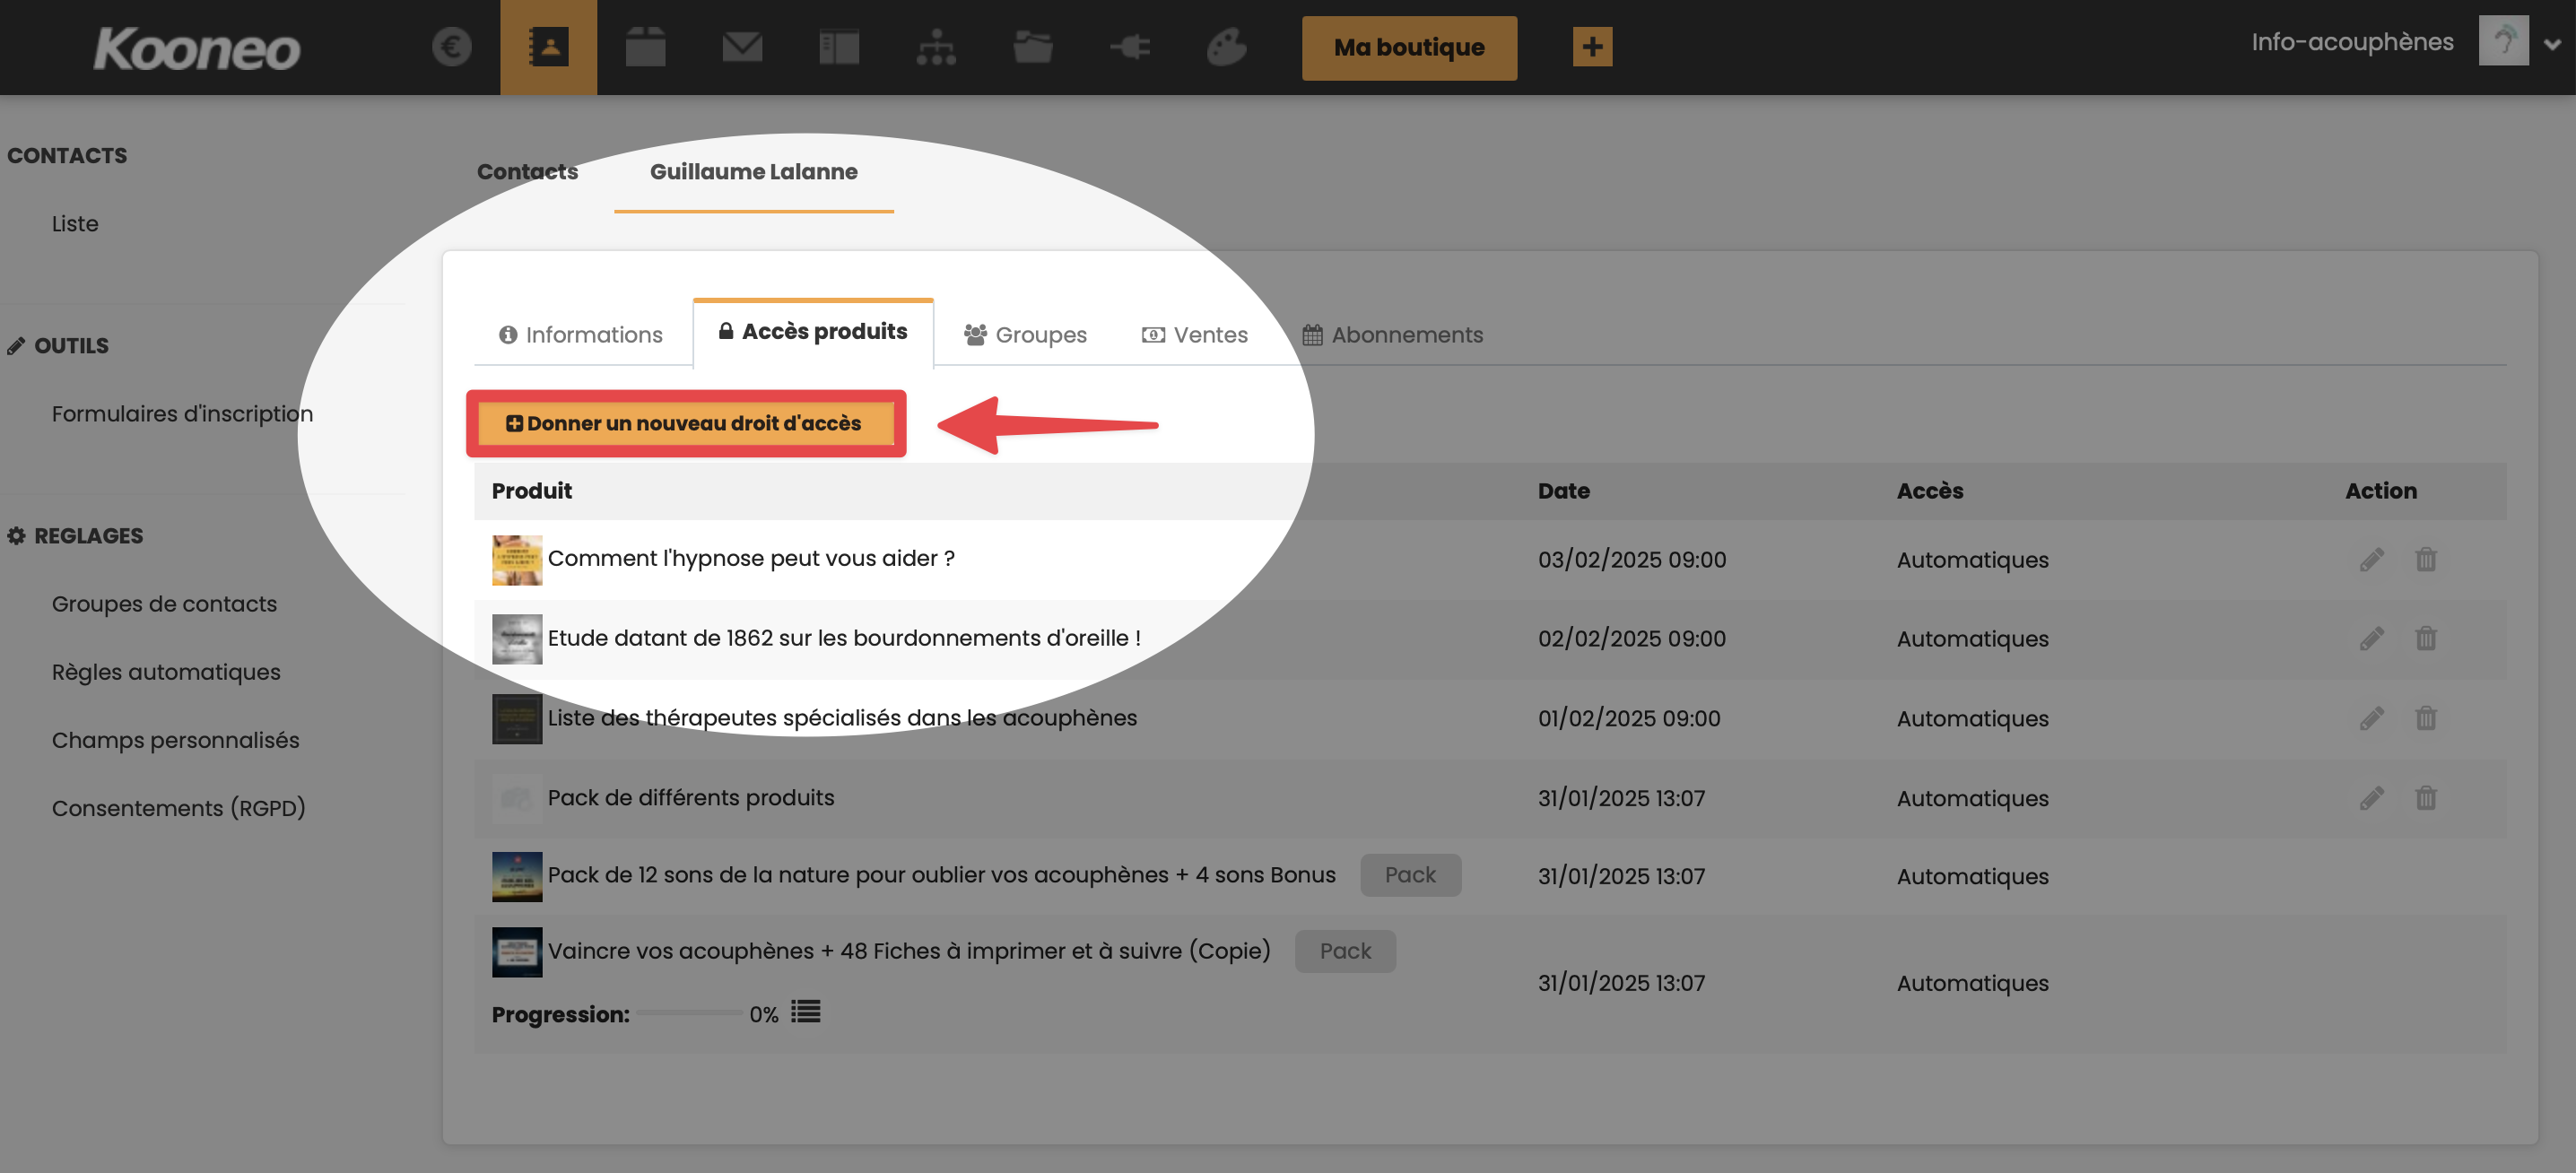The image size is (2576, 1173).
Task: Click the Info-acouphènes profile avatar
Action: point(2503,41)
